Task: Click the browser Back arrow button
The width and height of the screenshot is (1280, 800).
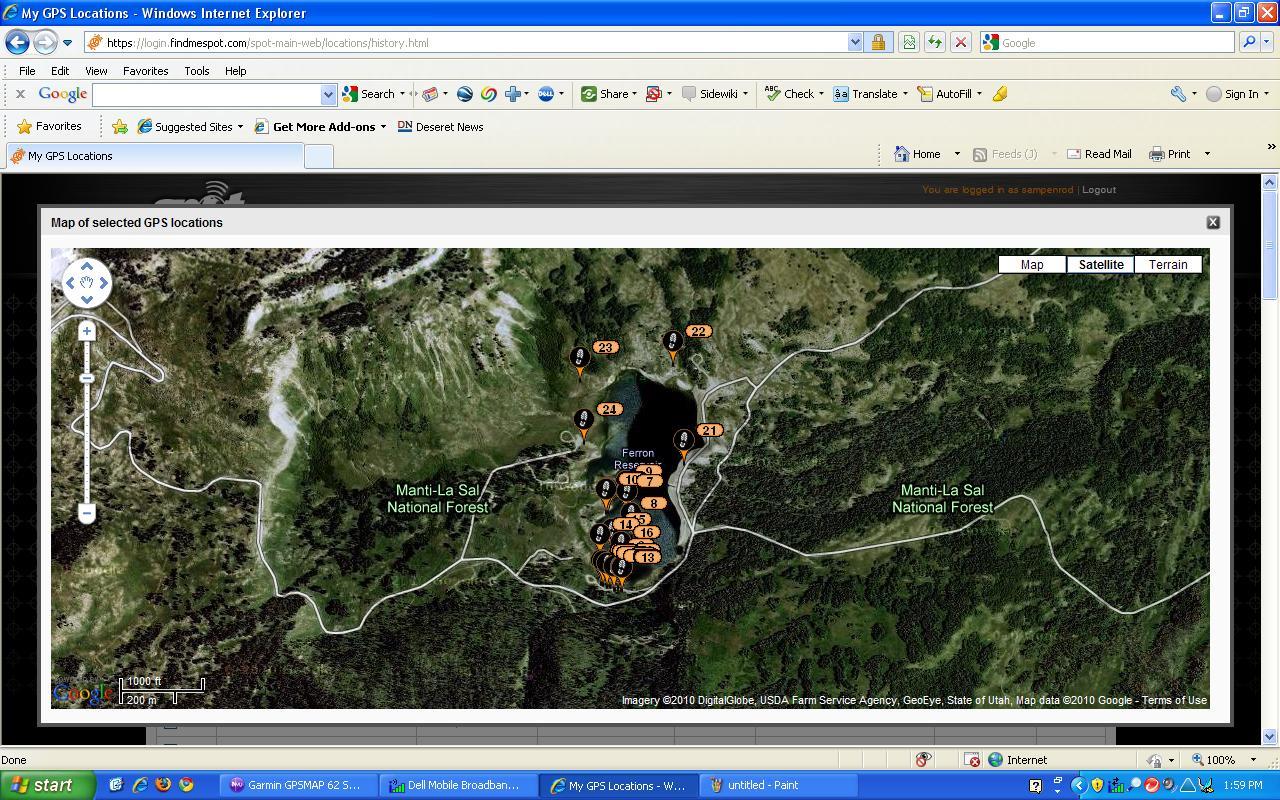Action: (x=17, y=42)
